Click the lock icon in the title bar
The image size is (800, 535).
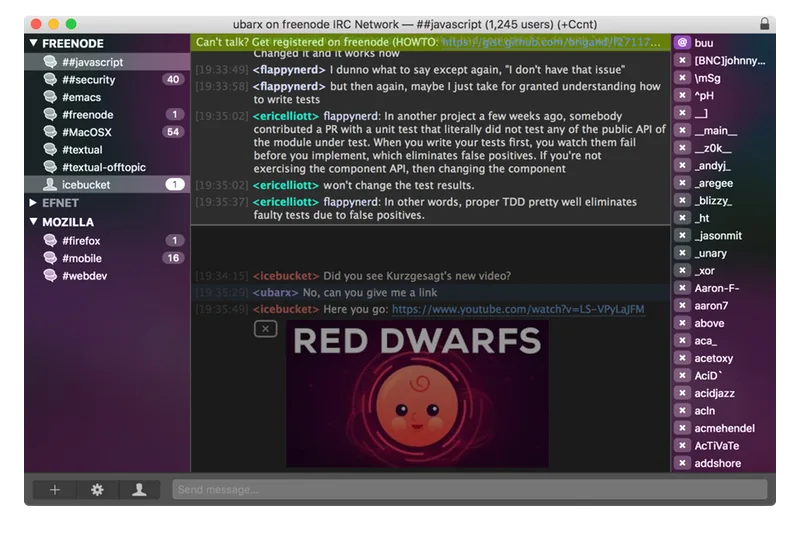764,24
